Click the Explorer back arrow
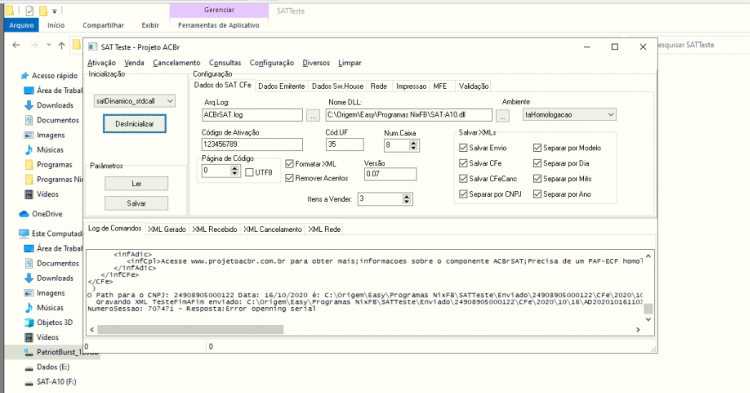 (x=16, y=45)
